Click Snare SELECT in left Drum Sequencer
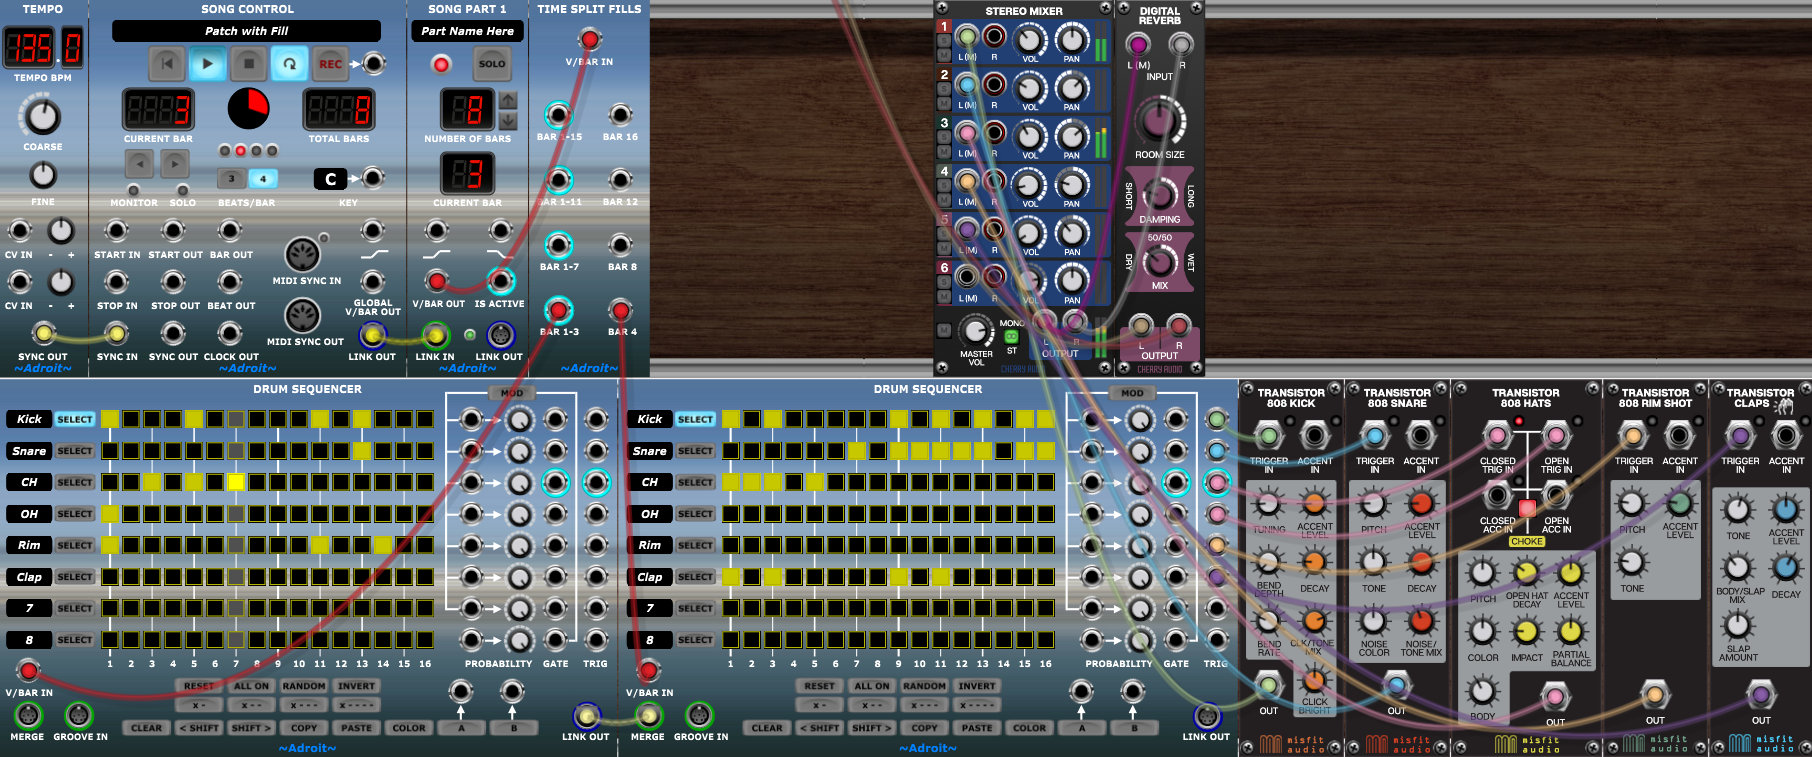The width and height of the screenshot is (1812, 757). (75, 451)
